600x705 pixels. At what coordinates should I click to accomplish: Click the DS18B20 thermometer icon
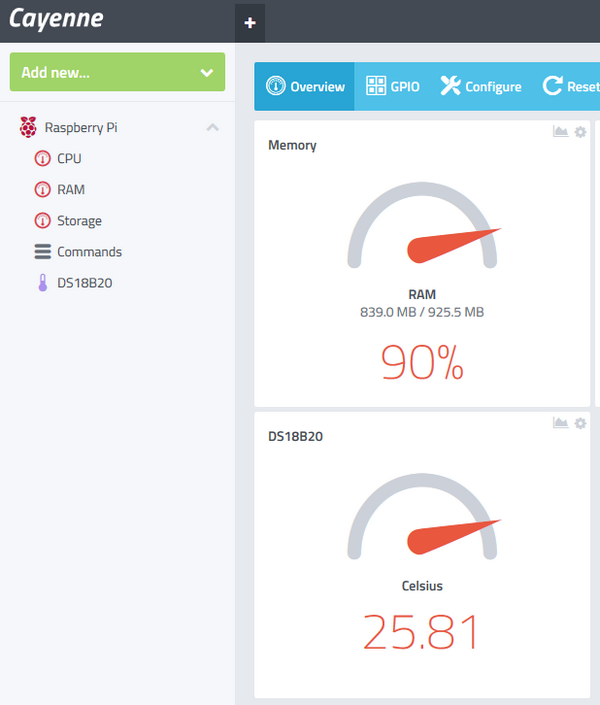click(x=43, y=283)
